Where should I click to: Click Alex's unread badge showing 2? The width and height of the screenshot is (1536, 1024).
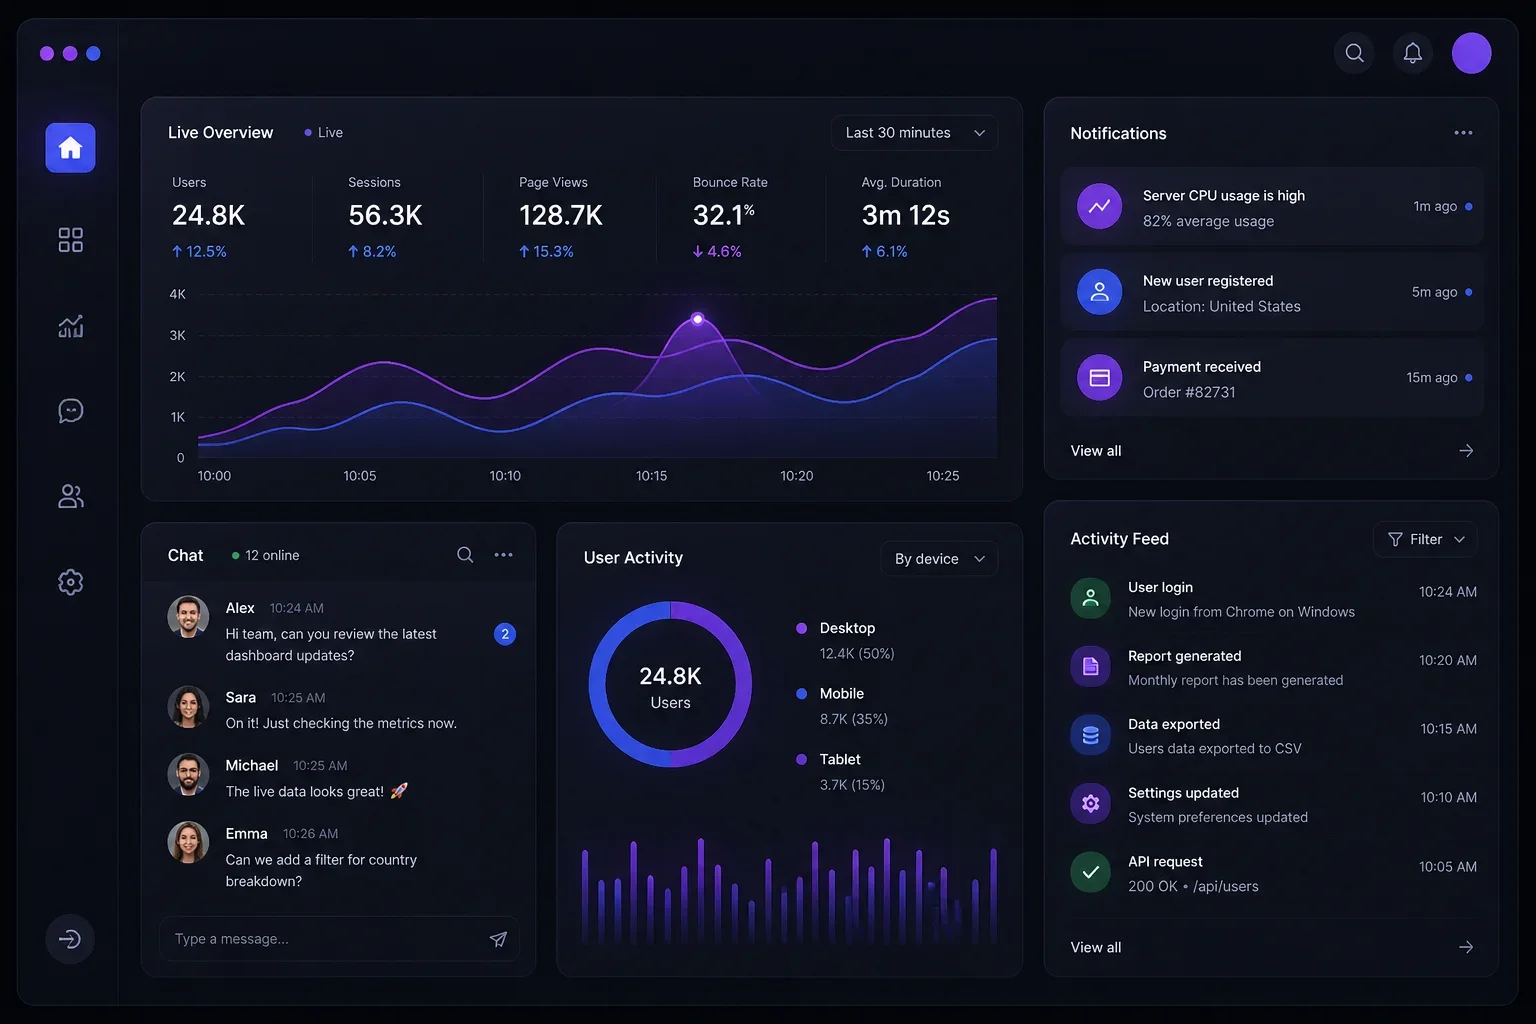(505, 634)
